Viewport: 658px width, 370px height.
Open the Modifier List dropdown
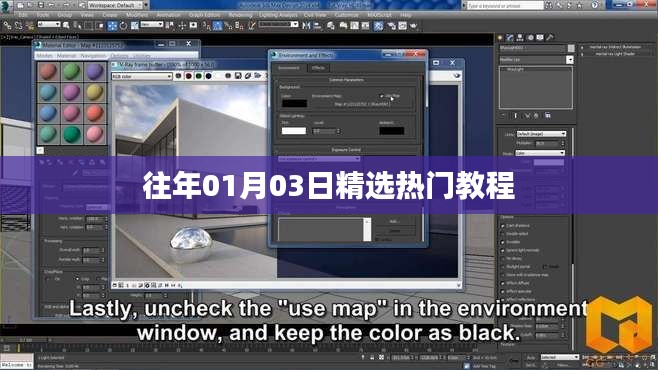pyautogui.click(x=536, y=60)
